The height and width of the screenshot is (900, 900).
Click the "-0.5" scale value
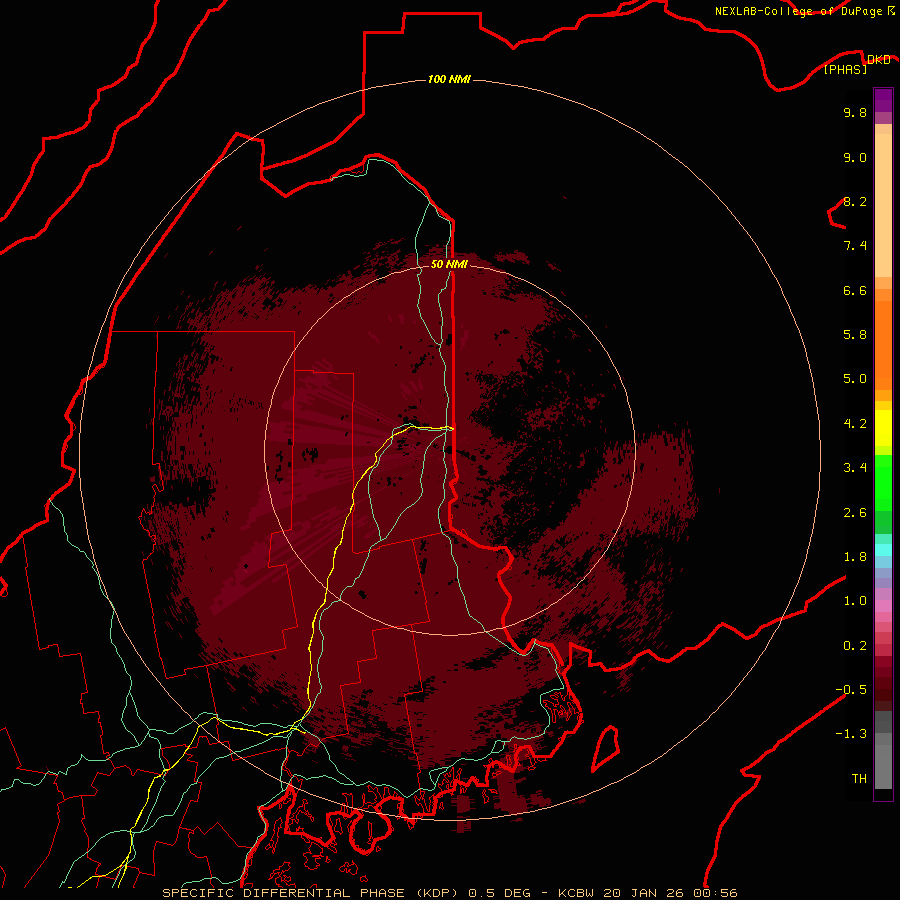point(851,690)
